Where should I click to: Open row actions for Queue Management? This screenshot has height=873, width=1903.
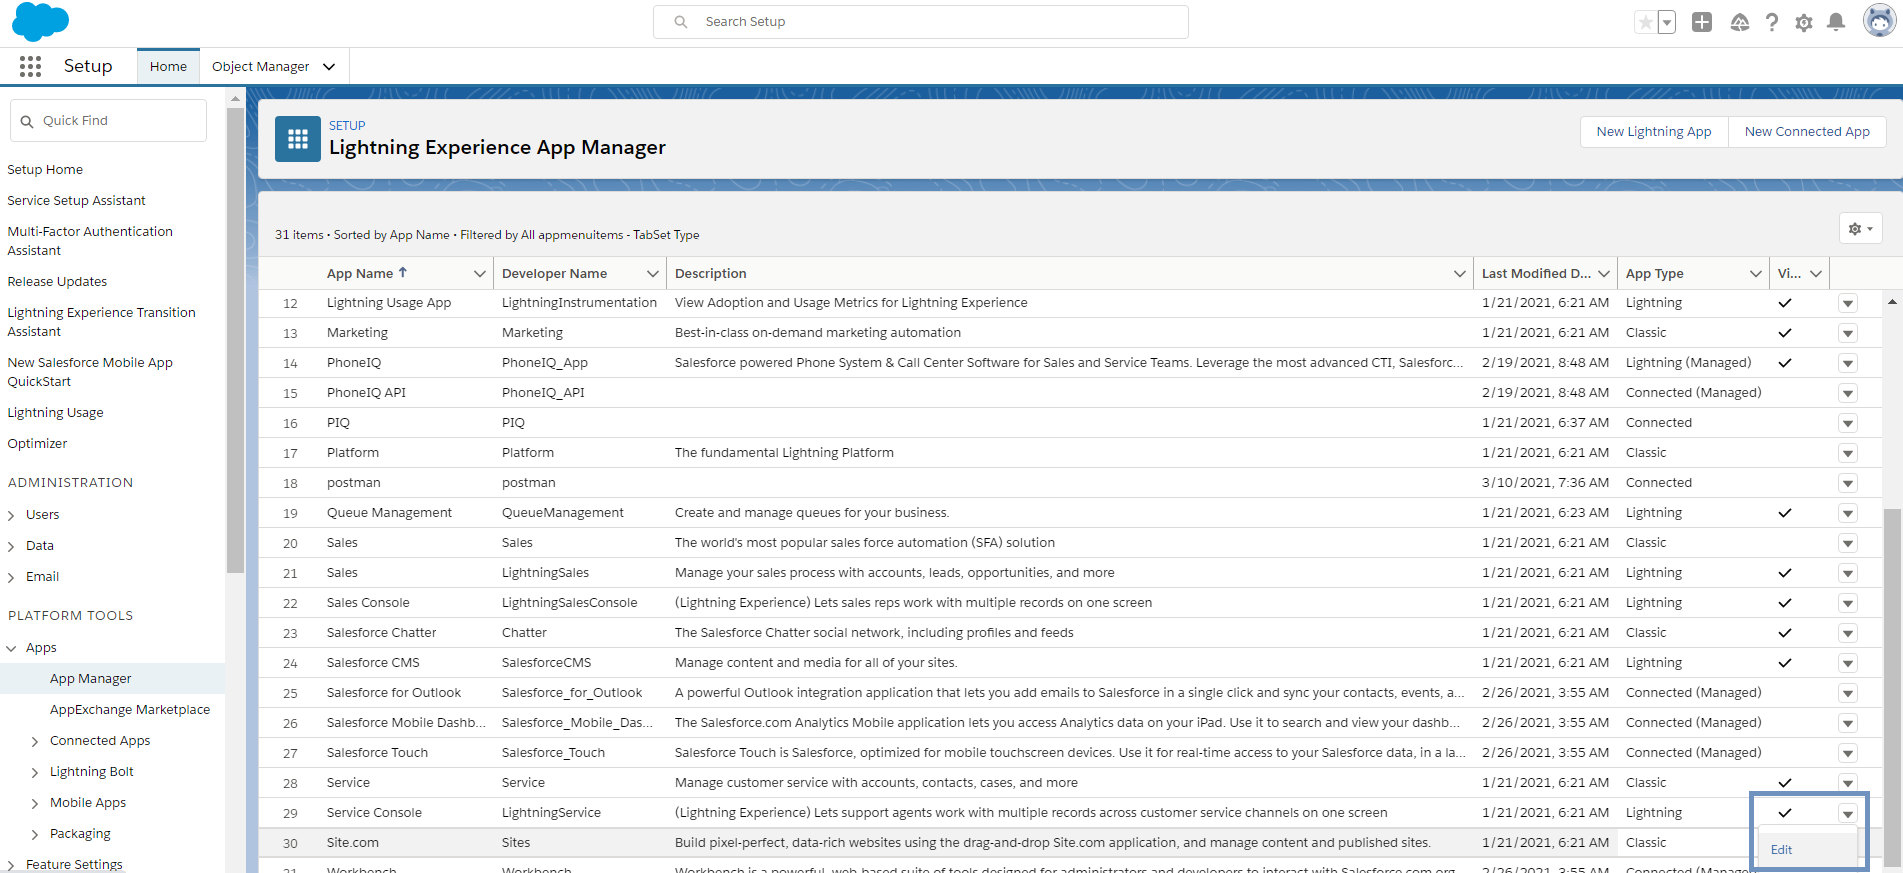pyautogui.click(x=1848, y=513)
